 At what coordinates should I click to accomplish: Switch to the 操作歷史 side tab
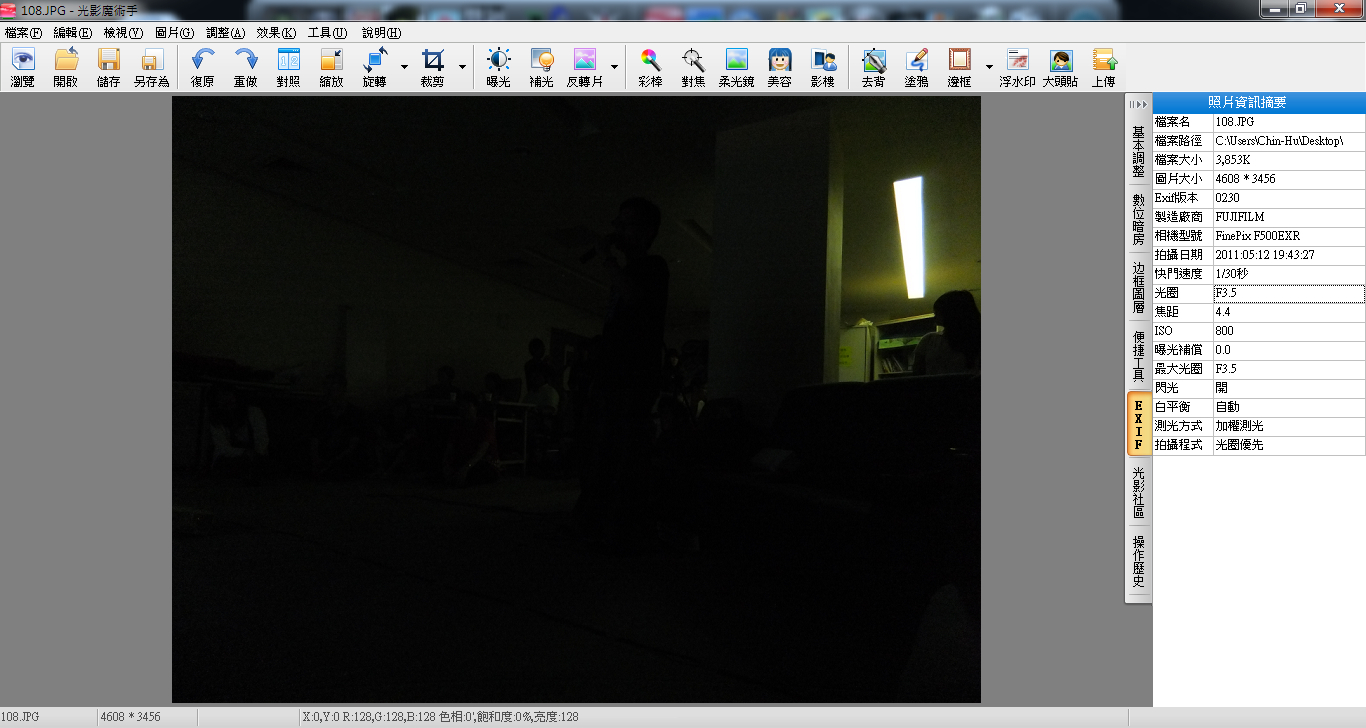pyautogui.click(x=1138, y=561)
